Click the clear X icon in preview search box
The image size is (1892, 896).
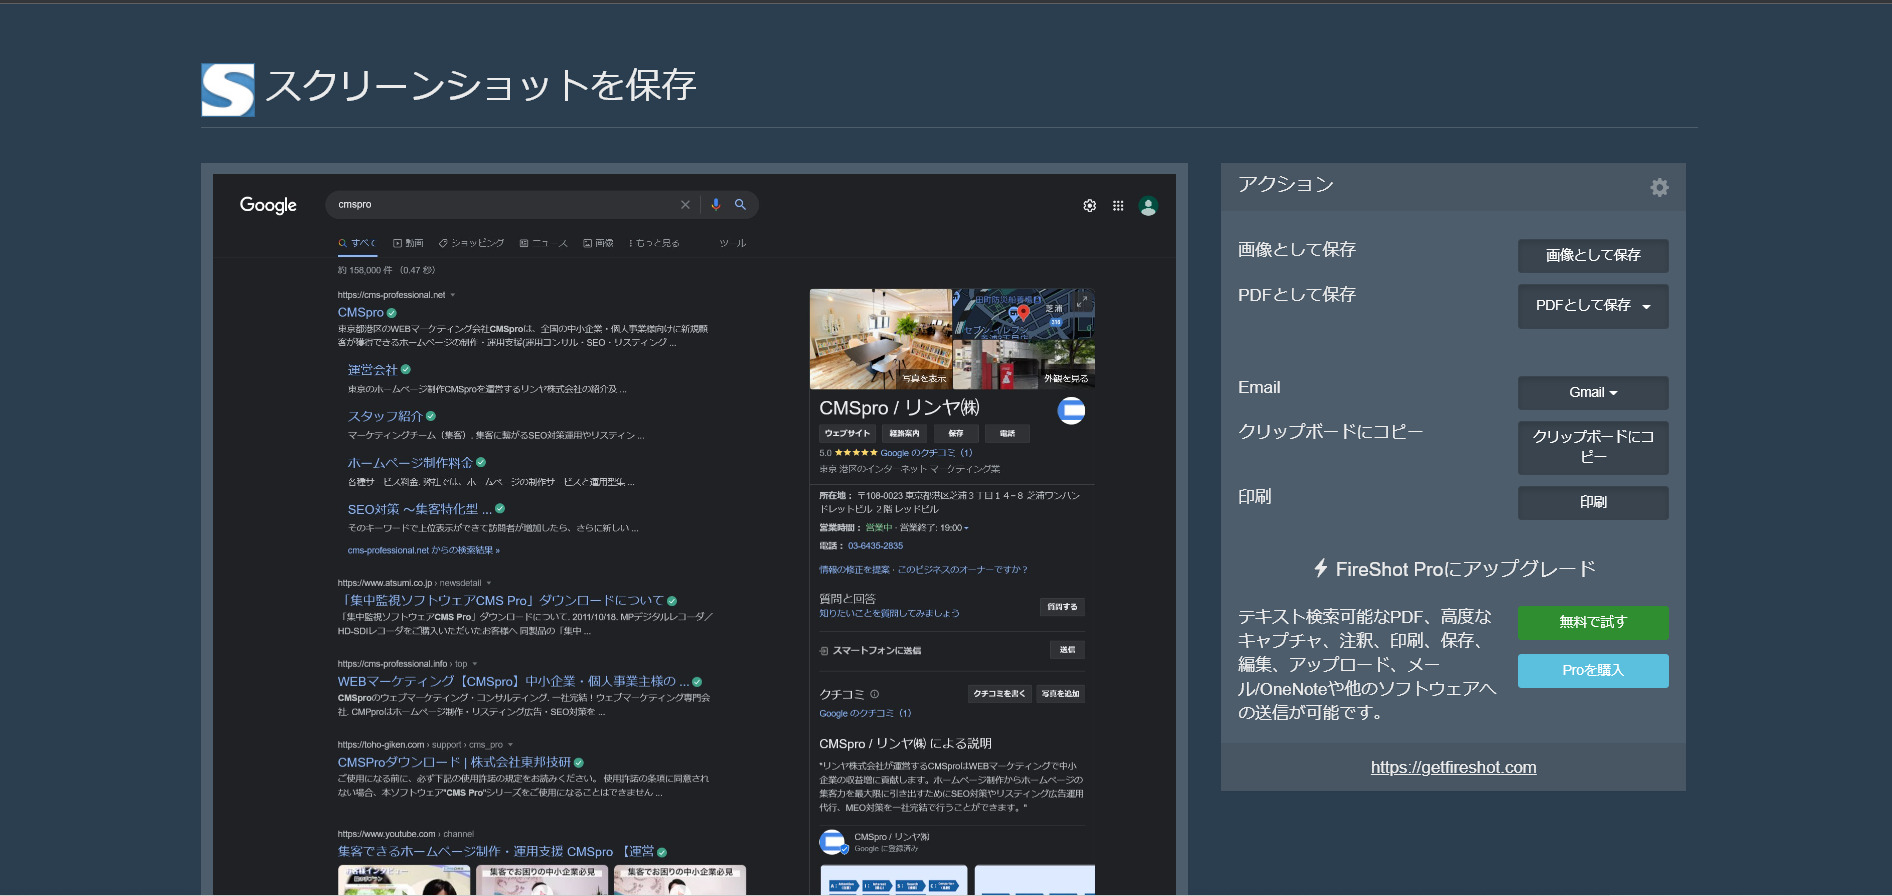point(685,205)
